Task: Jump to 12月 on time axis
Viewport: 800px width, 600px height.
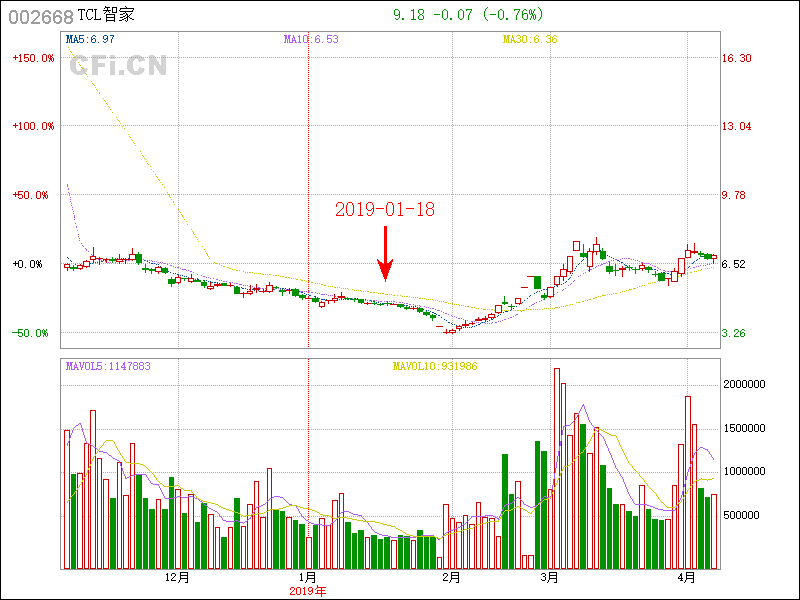Action: (177, 578)
